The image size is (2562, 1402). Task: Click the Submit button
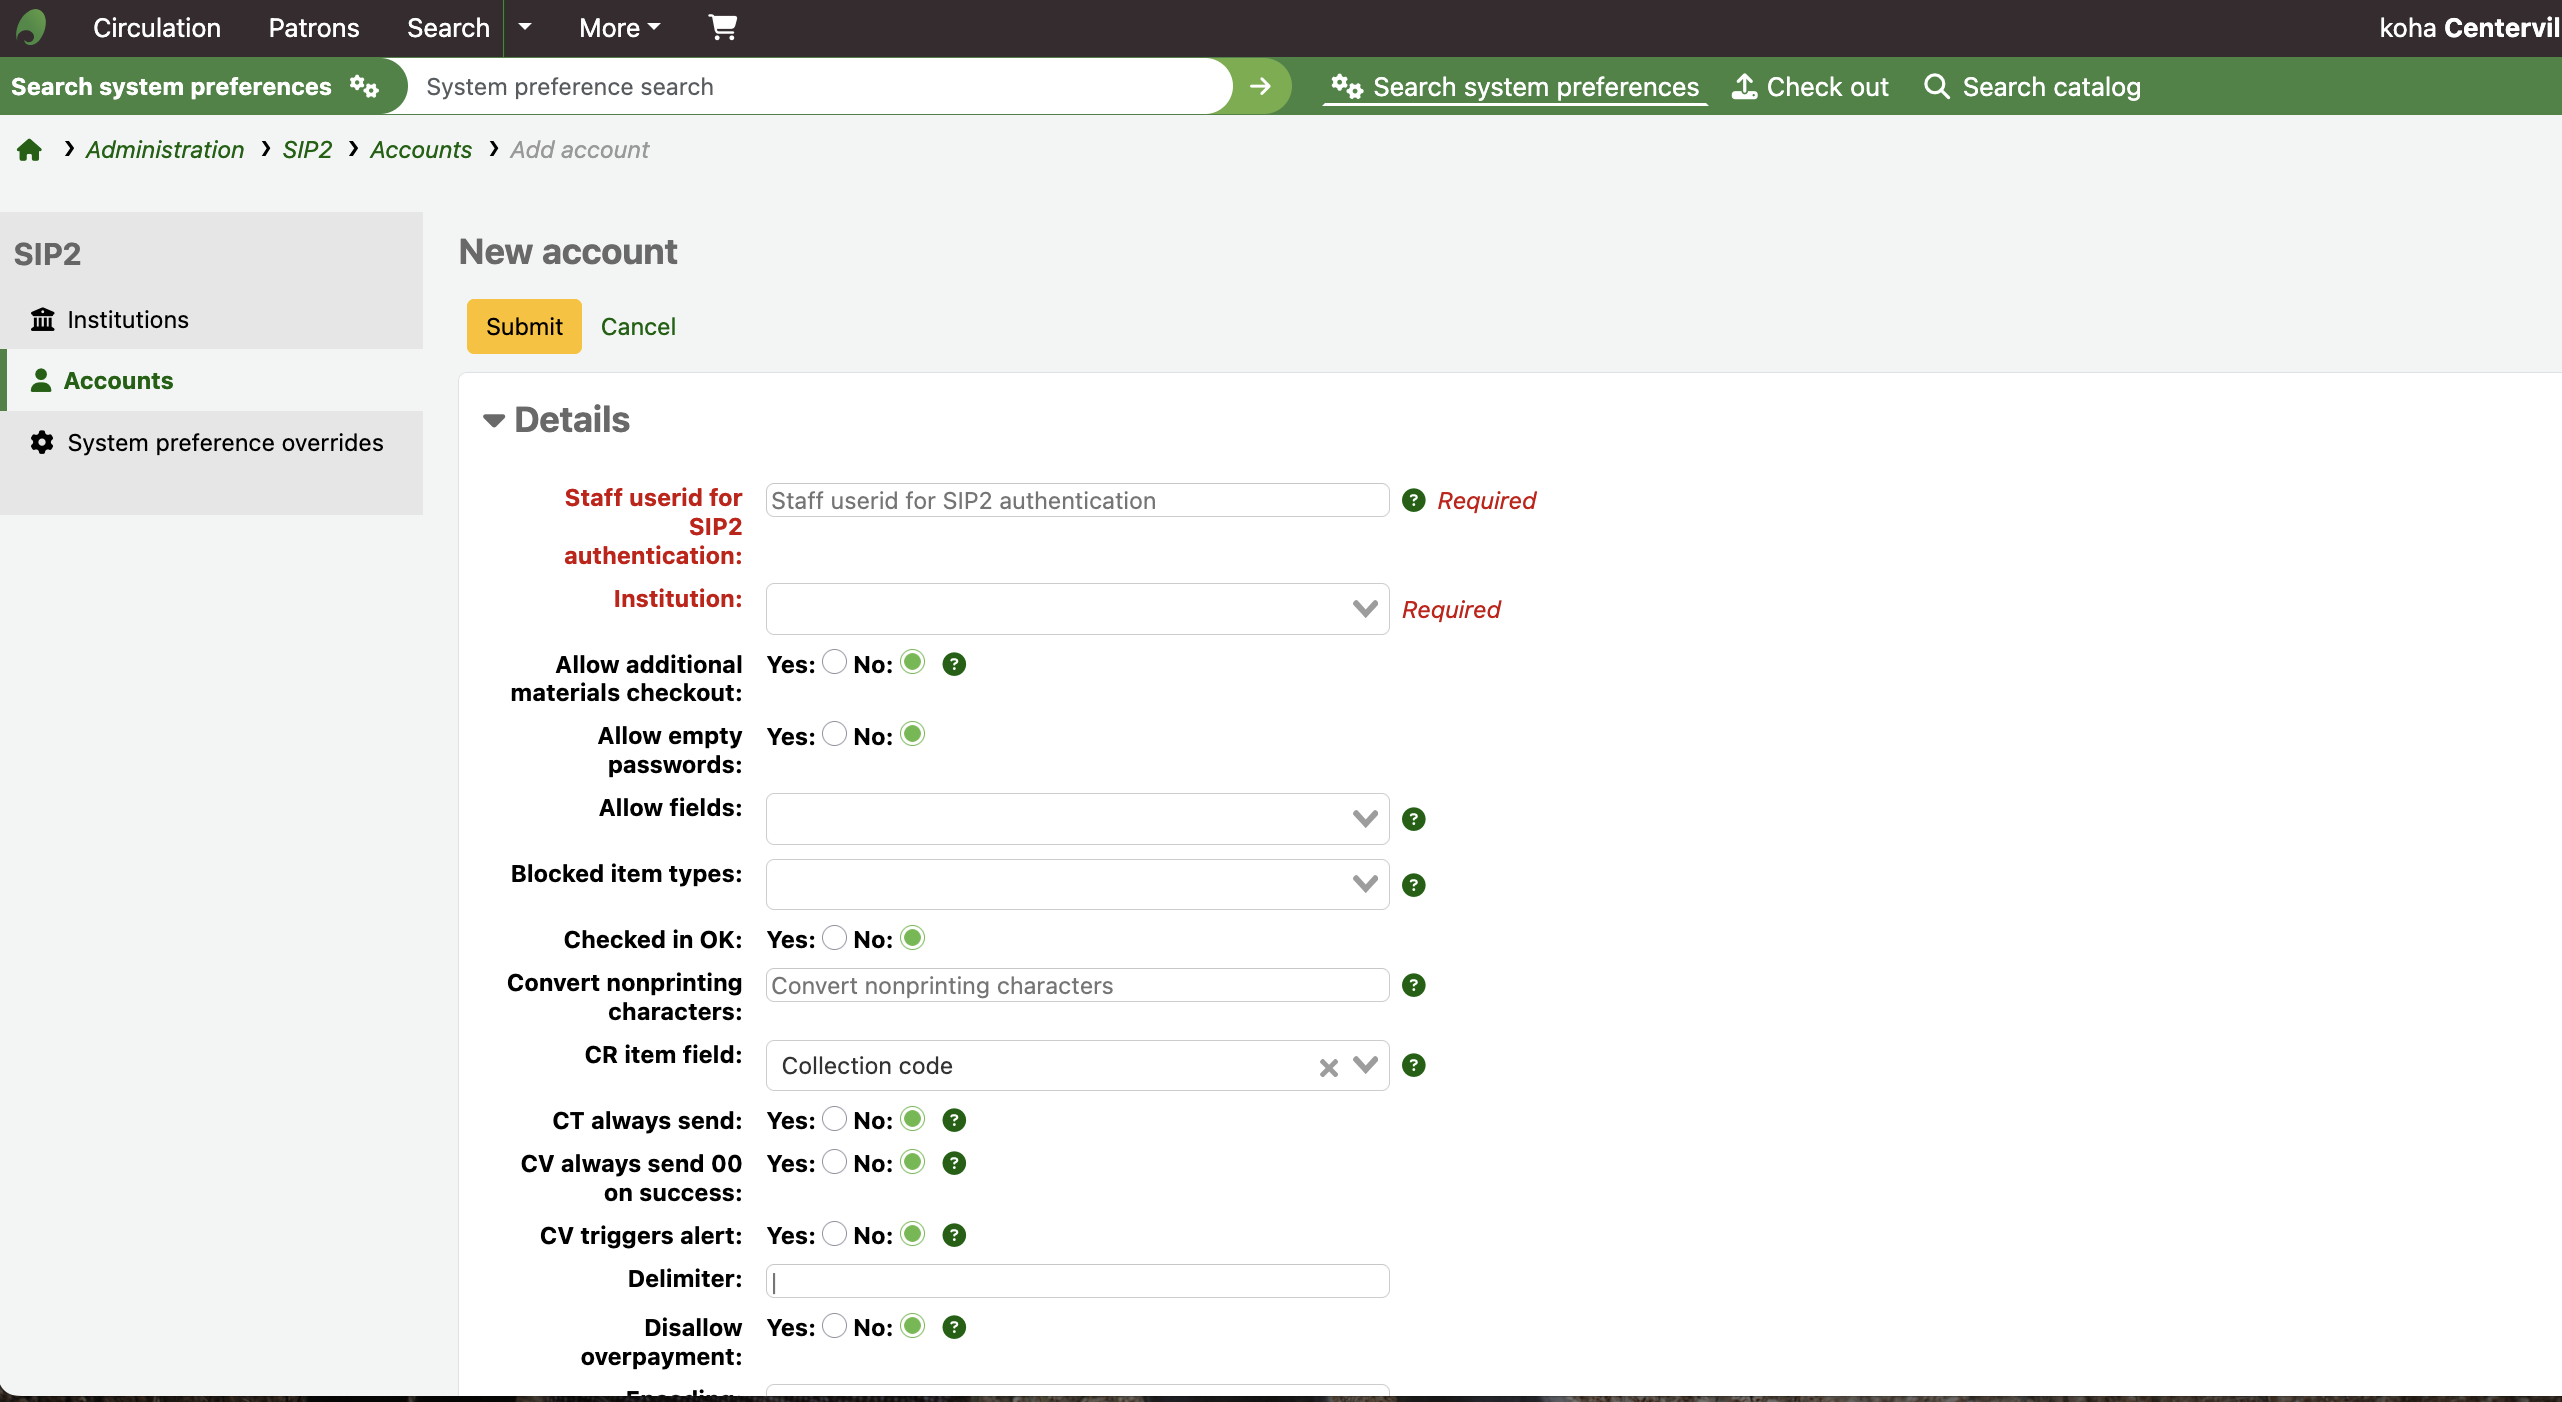click(x=524, y=326)
